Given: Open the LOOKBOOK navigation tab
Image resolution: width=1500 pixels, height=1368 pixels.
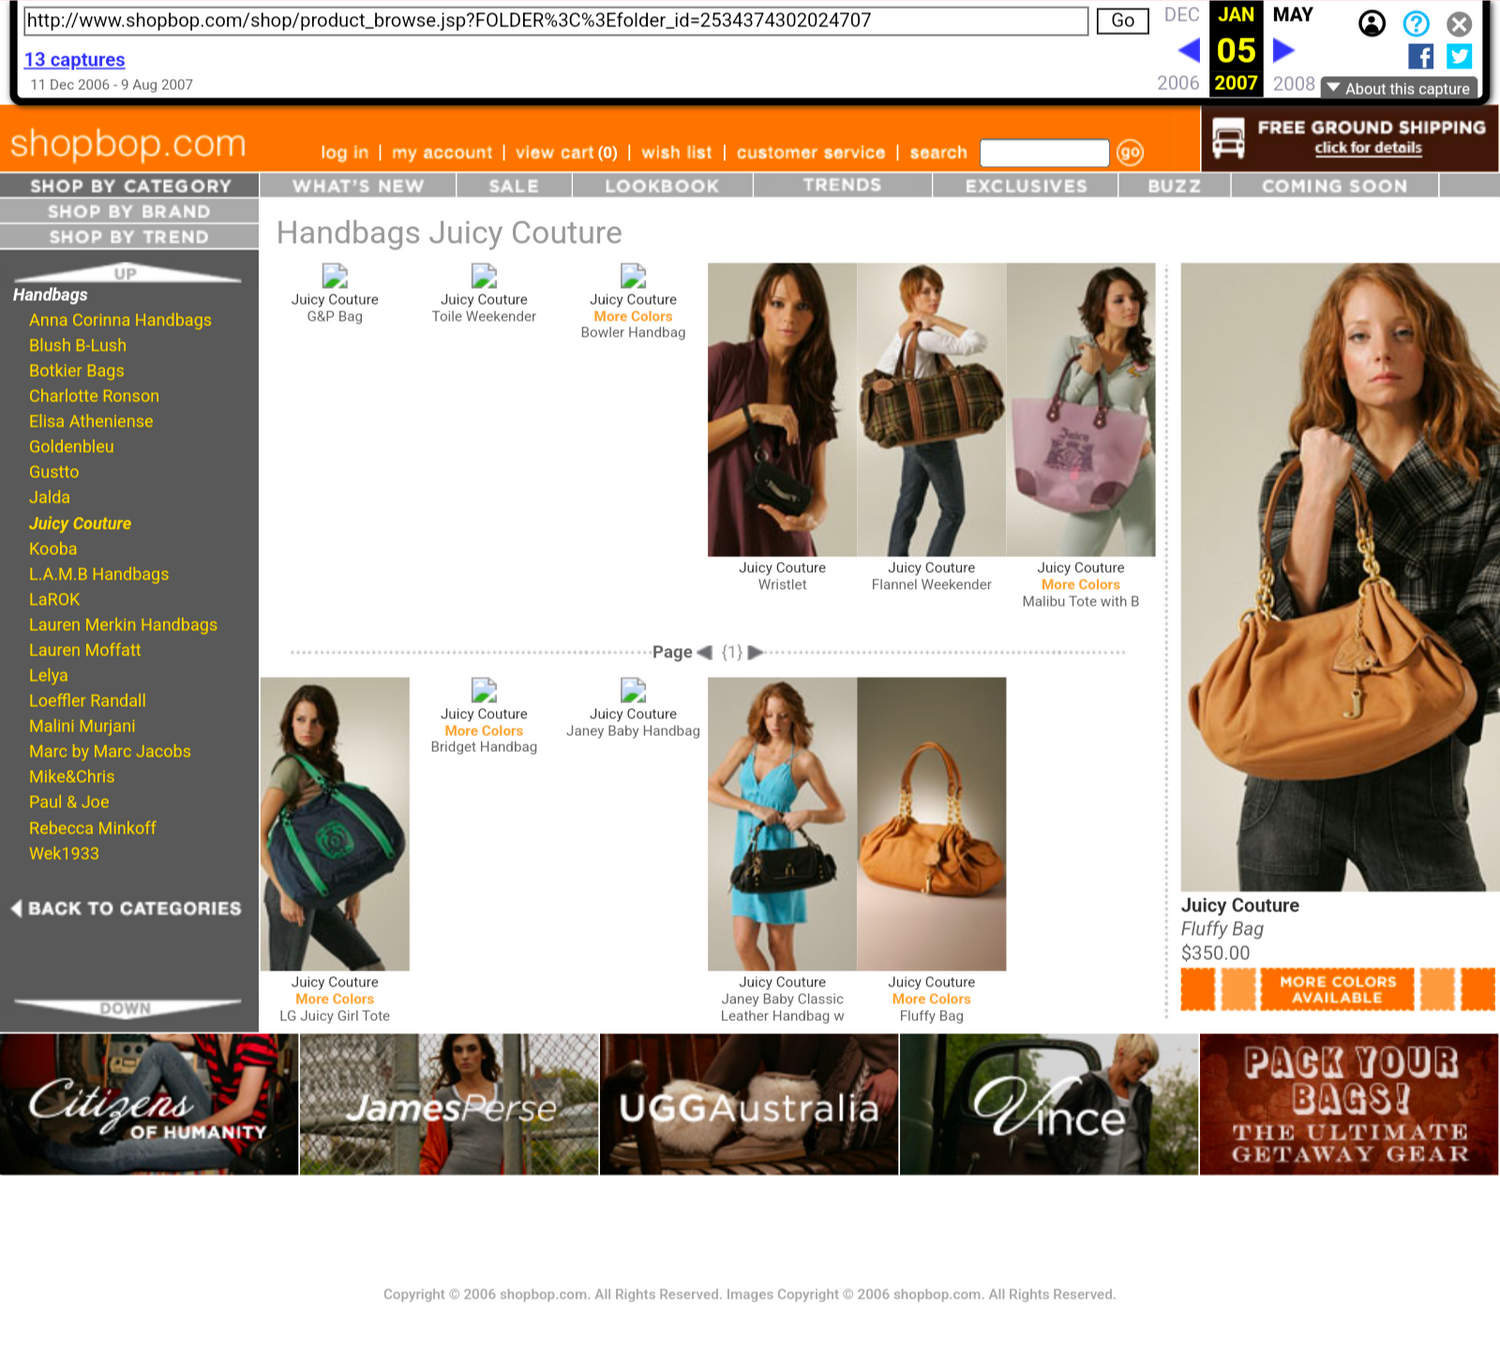Looking at the screenshot, I should click(662, 186).
